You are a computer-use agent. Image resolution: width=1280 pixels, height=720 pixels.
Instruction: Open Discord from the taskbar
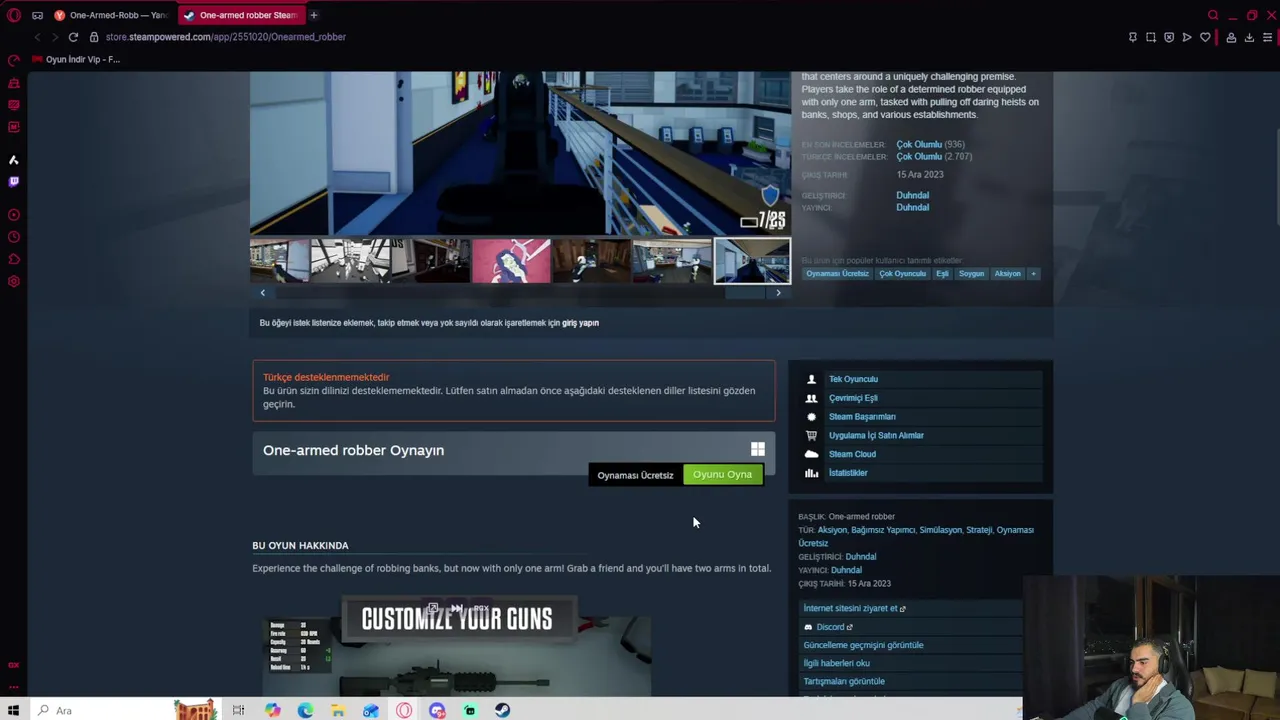437,710
